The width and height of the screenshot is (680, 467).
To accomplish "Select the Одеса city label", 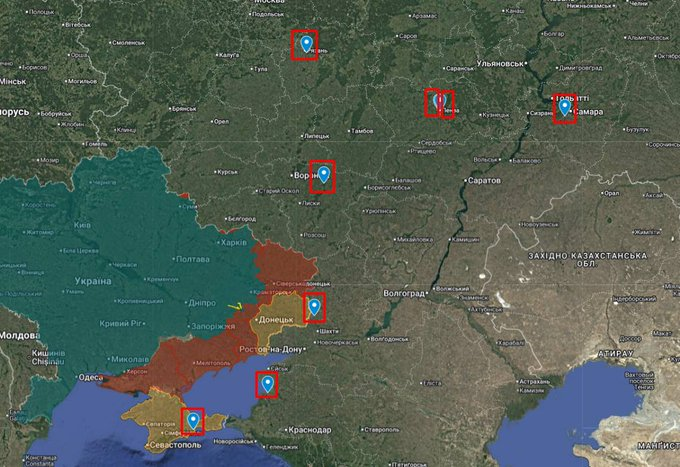I will click(90, 377).
